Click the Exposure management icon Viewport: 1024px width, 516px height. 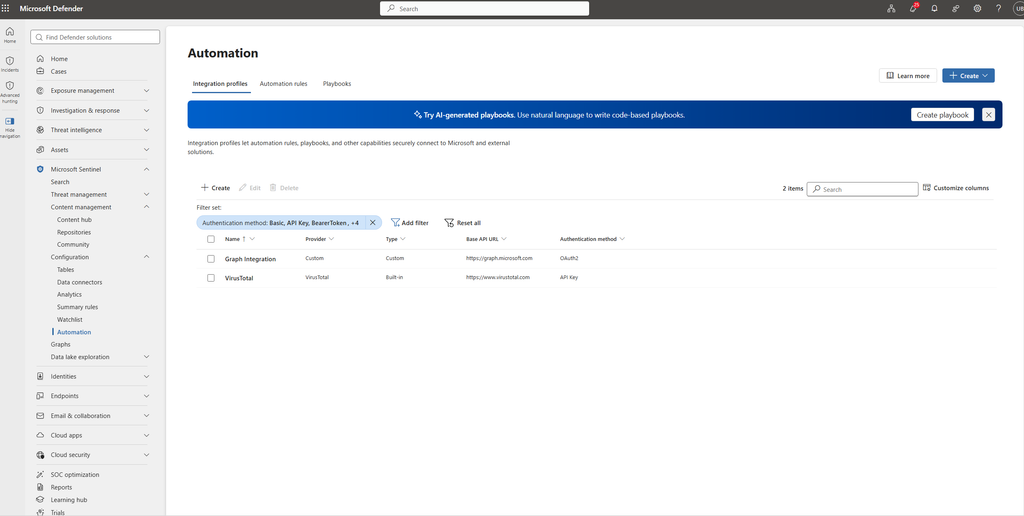click(40, 91)
